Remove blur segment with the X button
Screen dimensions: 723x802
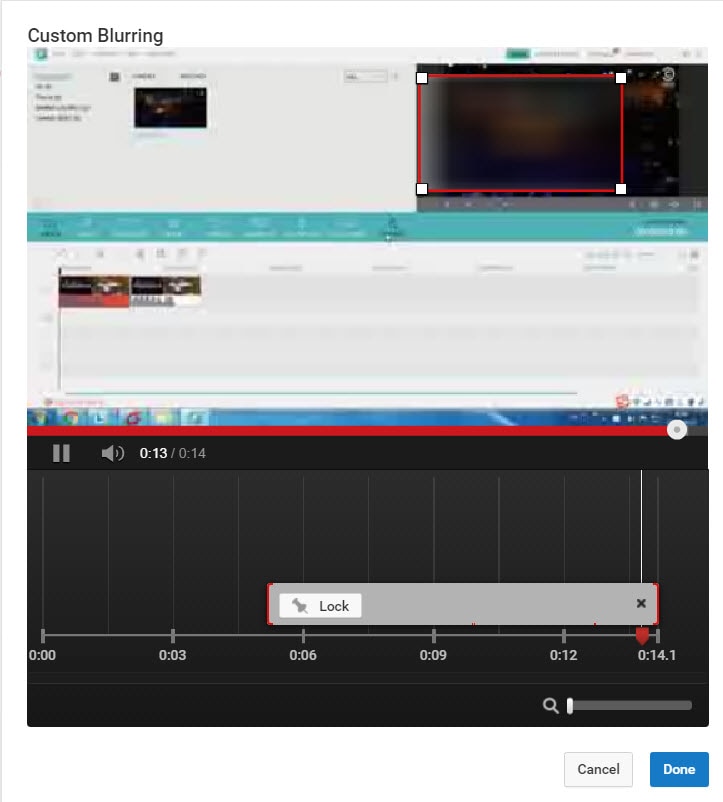pyautogui.click(x=641, y=604)
